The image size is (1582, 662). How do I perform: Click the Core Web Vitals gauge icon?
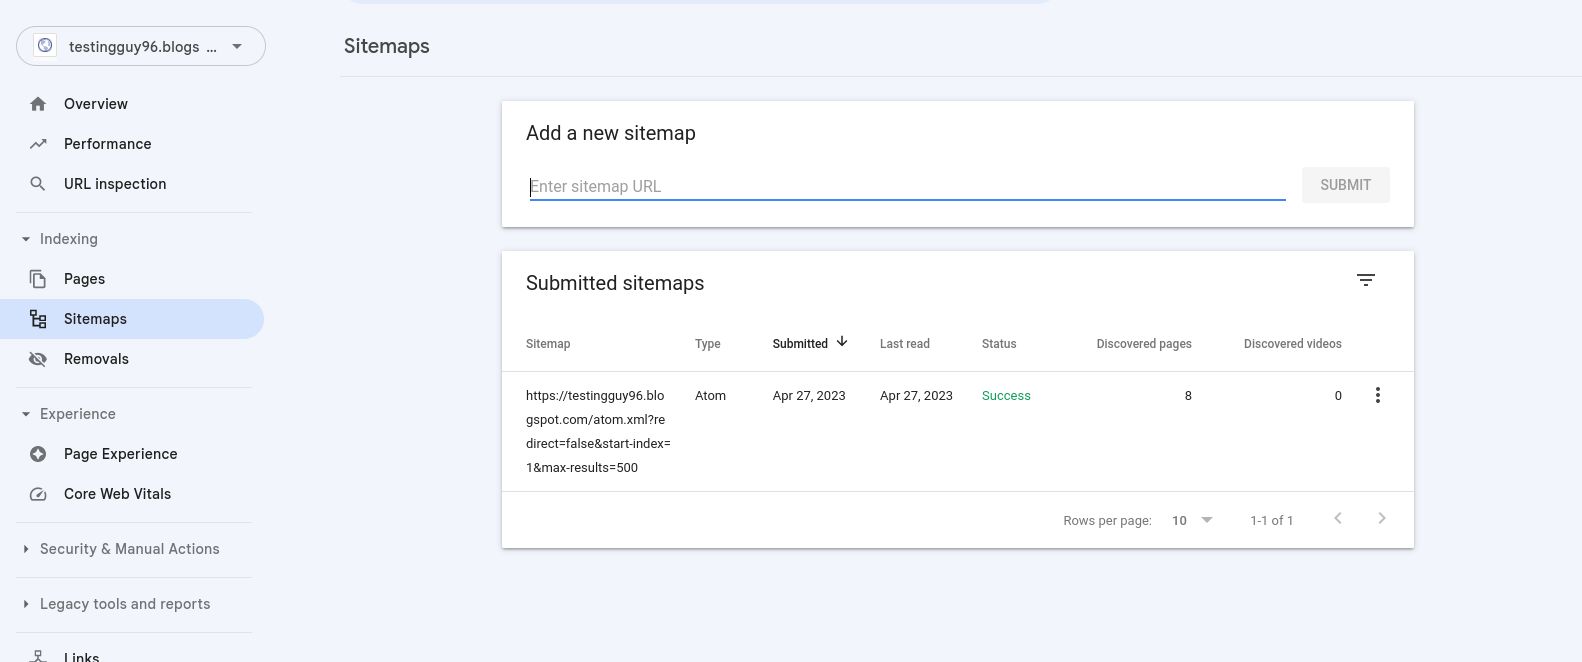pyautogui.click(x=38, y=494)
